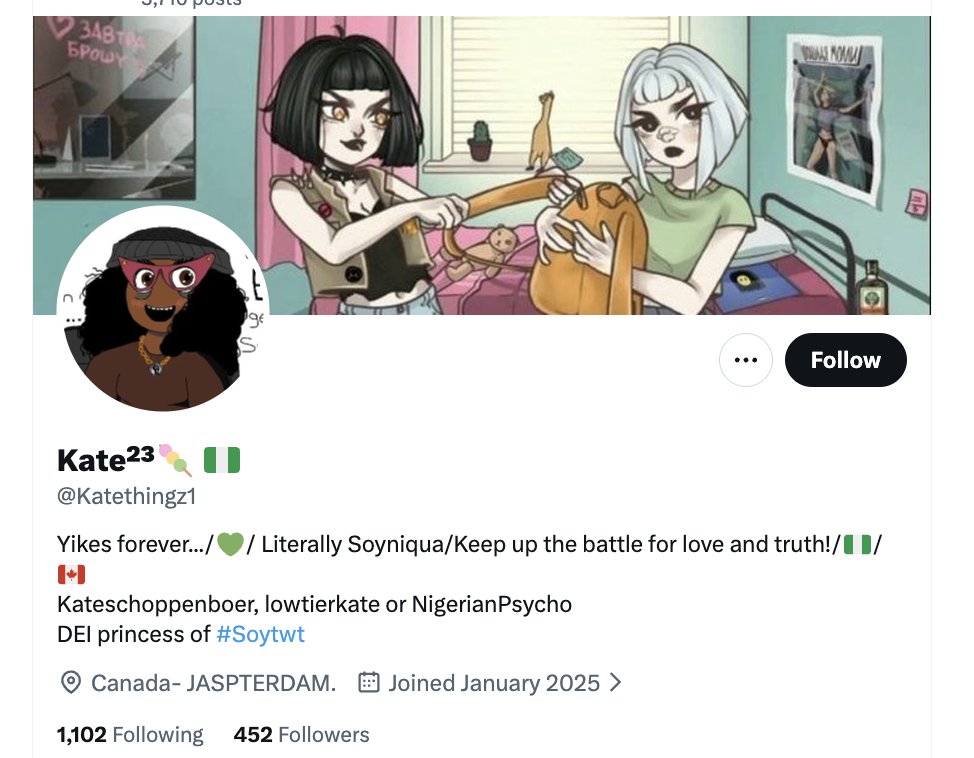Viewport: 974px width, 758px height.
Task: Click the green heart emoji in bio
Action: [x=230, y=545]
